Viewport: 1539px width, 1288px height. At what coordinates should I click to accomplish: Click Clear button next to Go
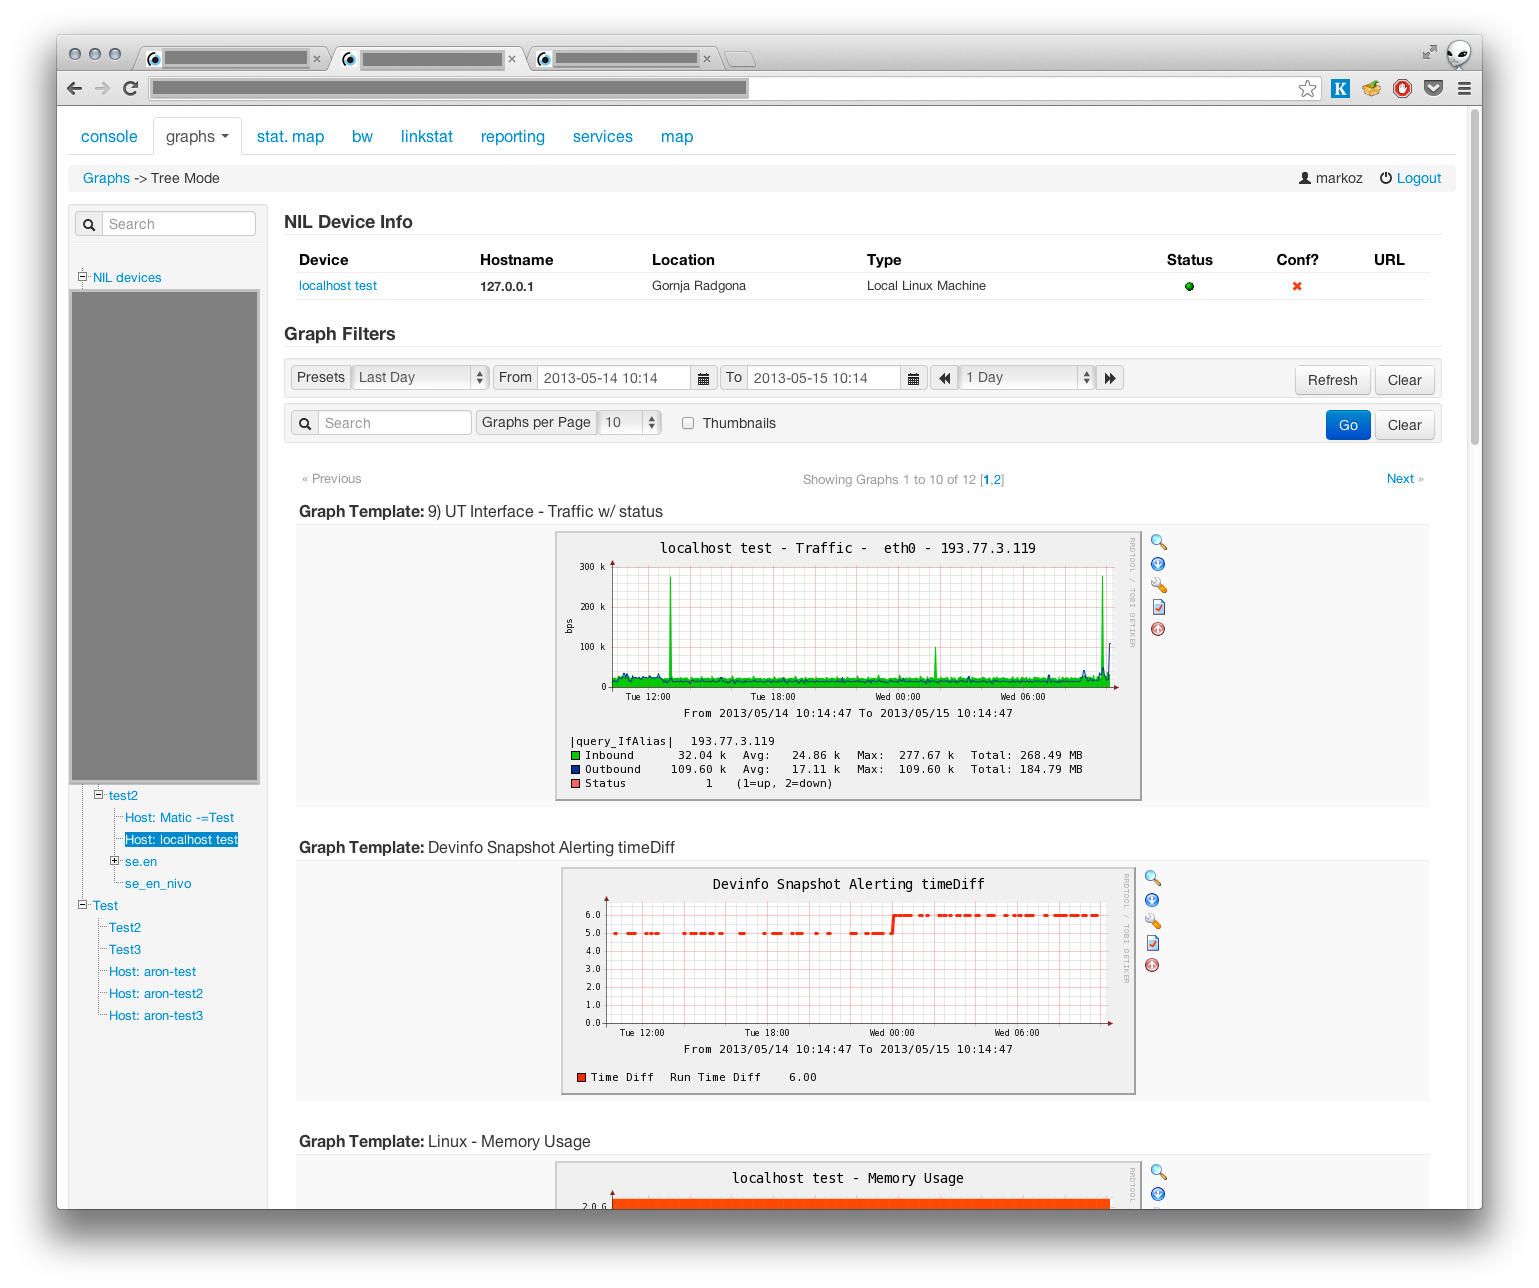pyautogui.click(x=1404, y=425)
